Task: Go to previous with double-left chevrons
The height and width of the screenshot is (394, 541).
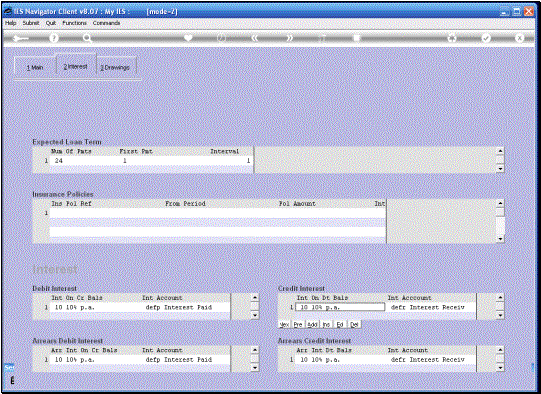Action: coord(255,38)
